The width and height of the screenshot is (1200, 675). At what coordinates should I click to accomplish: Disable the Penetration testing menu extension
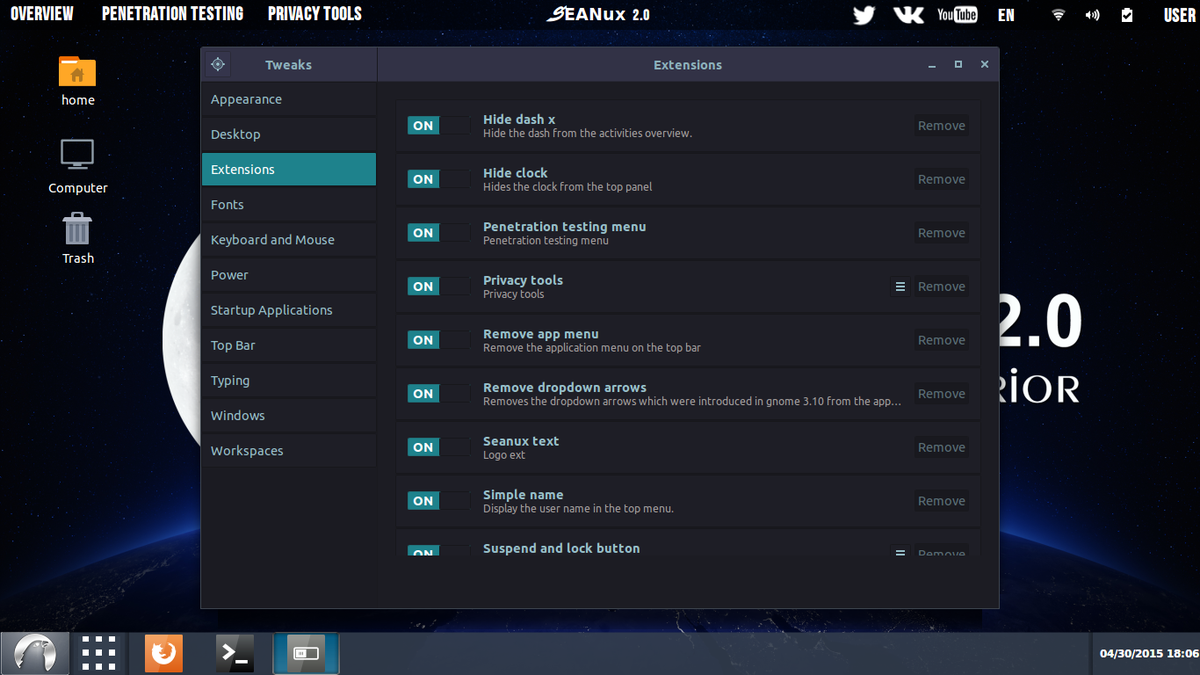pos(438,233)
